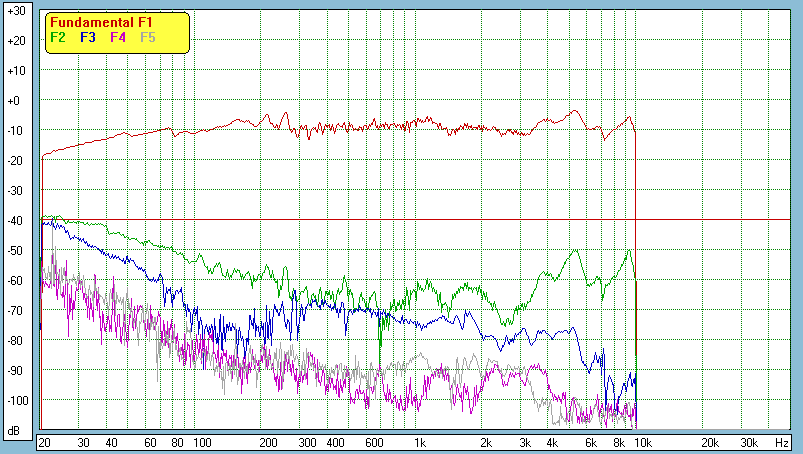Click the 200 frequency axis label
This screenshot has height=454, width=803.
tap(268, 442)
